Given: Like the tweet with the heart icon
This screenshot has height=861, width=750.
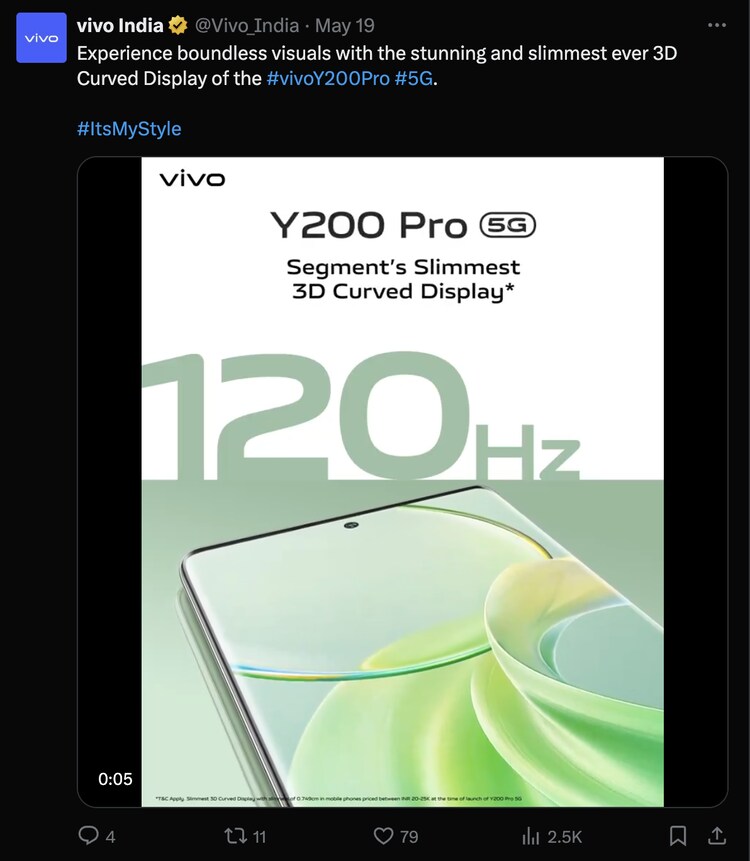Looking at the screenshot, I should coord(383,836).
